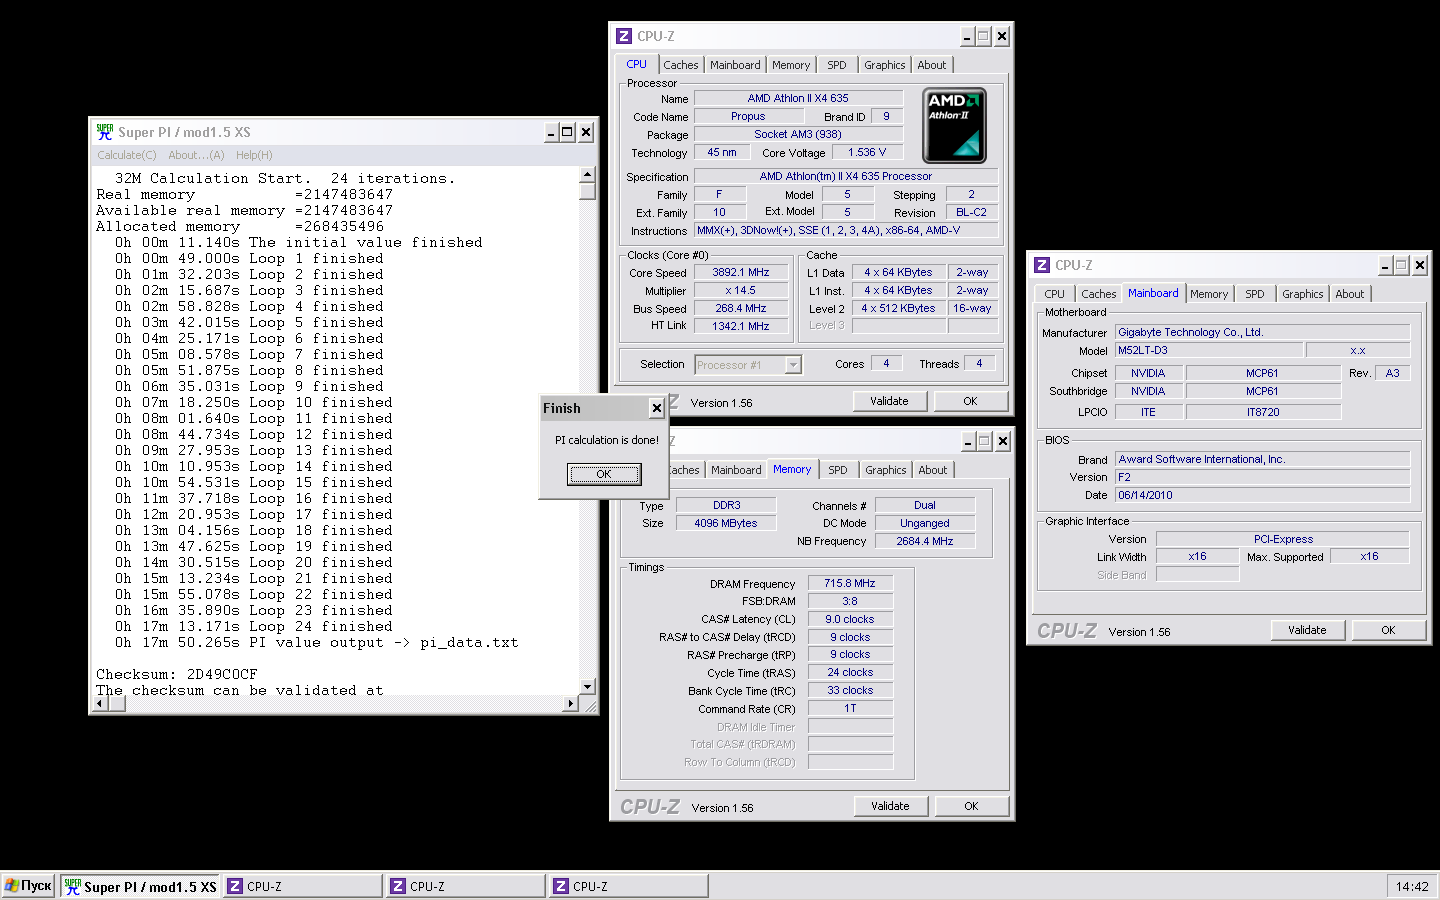Click the DRAM Frequency value 715.8 MHz
The height and width of the screenshot is (900, 1440).
click(x=850, y=583)
